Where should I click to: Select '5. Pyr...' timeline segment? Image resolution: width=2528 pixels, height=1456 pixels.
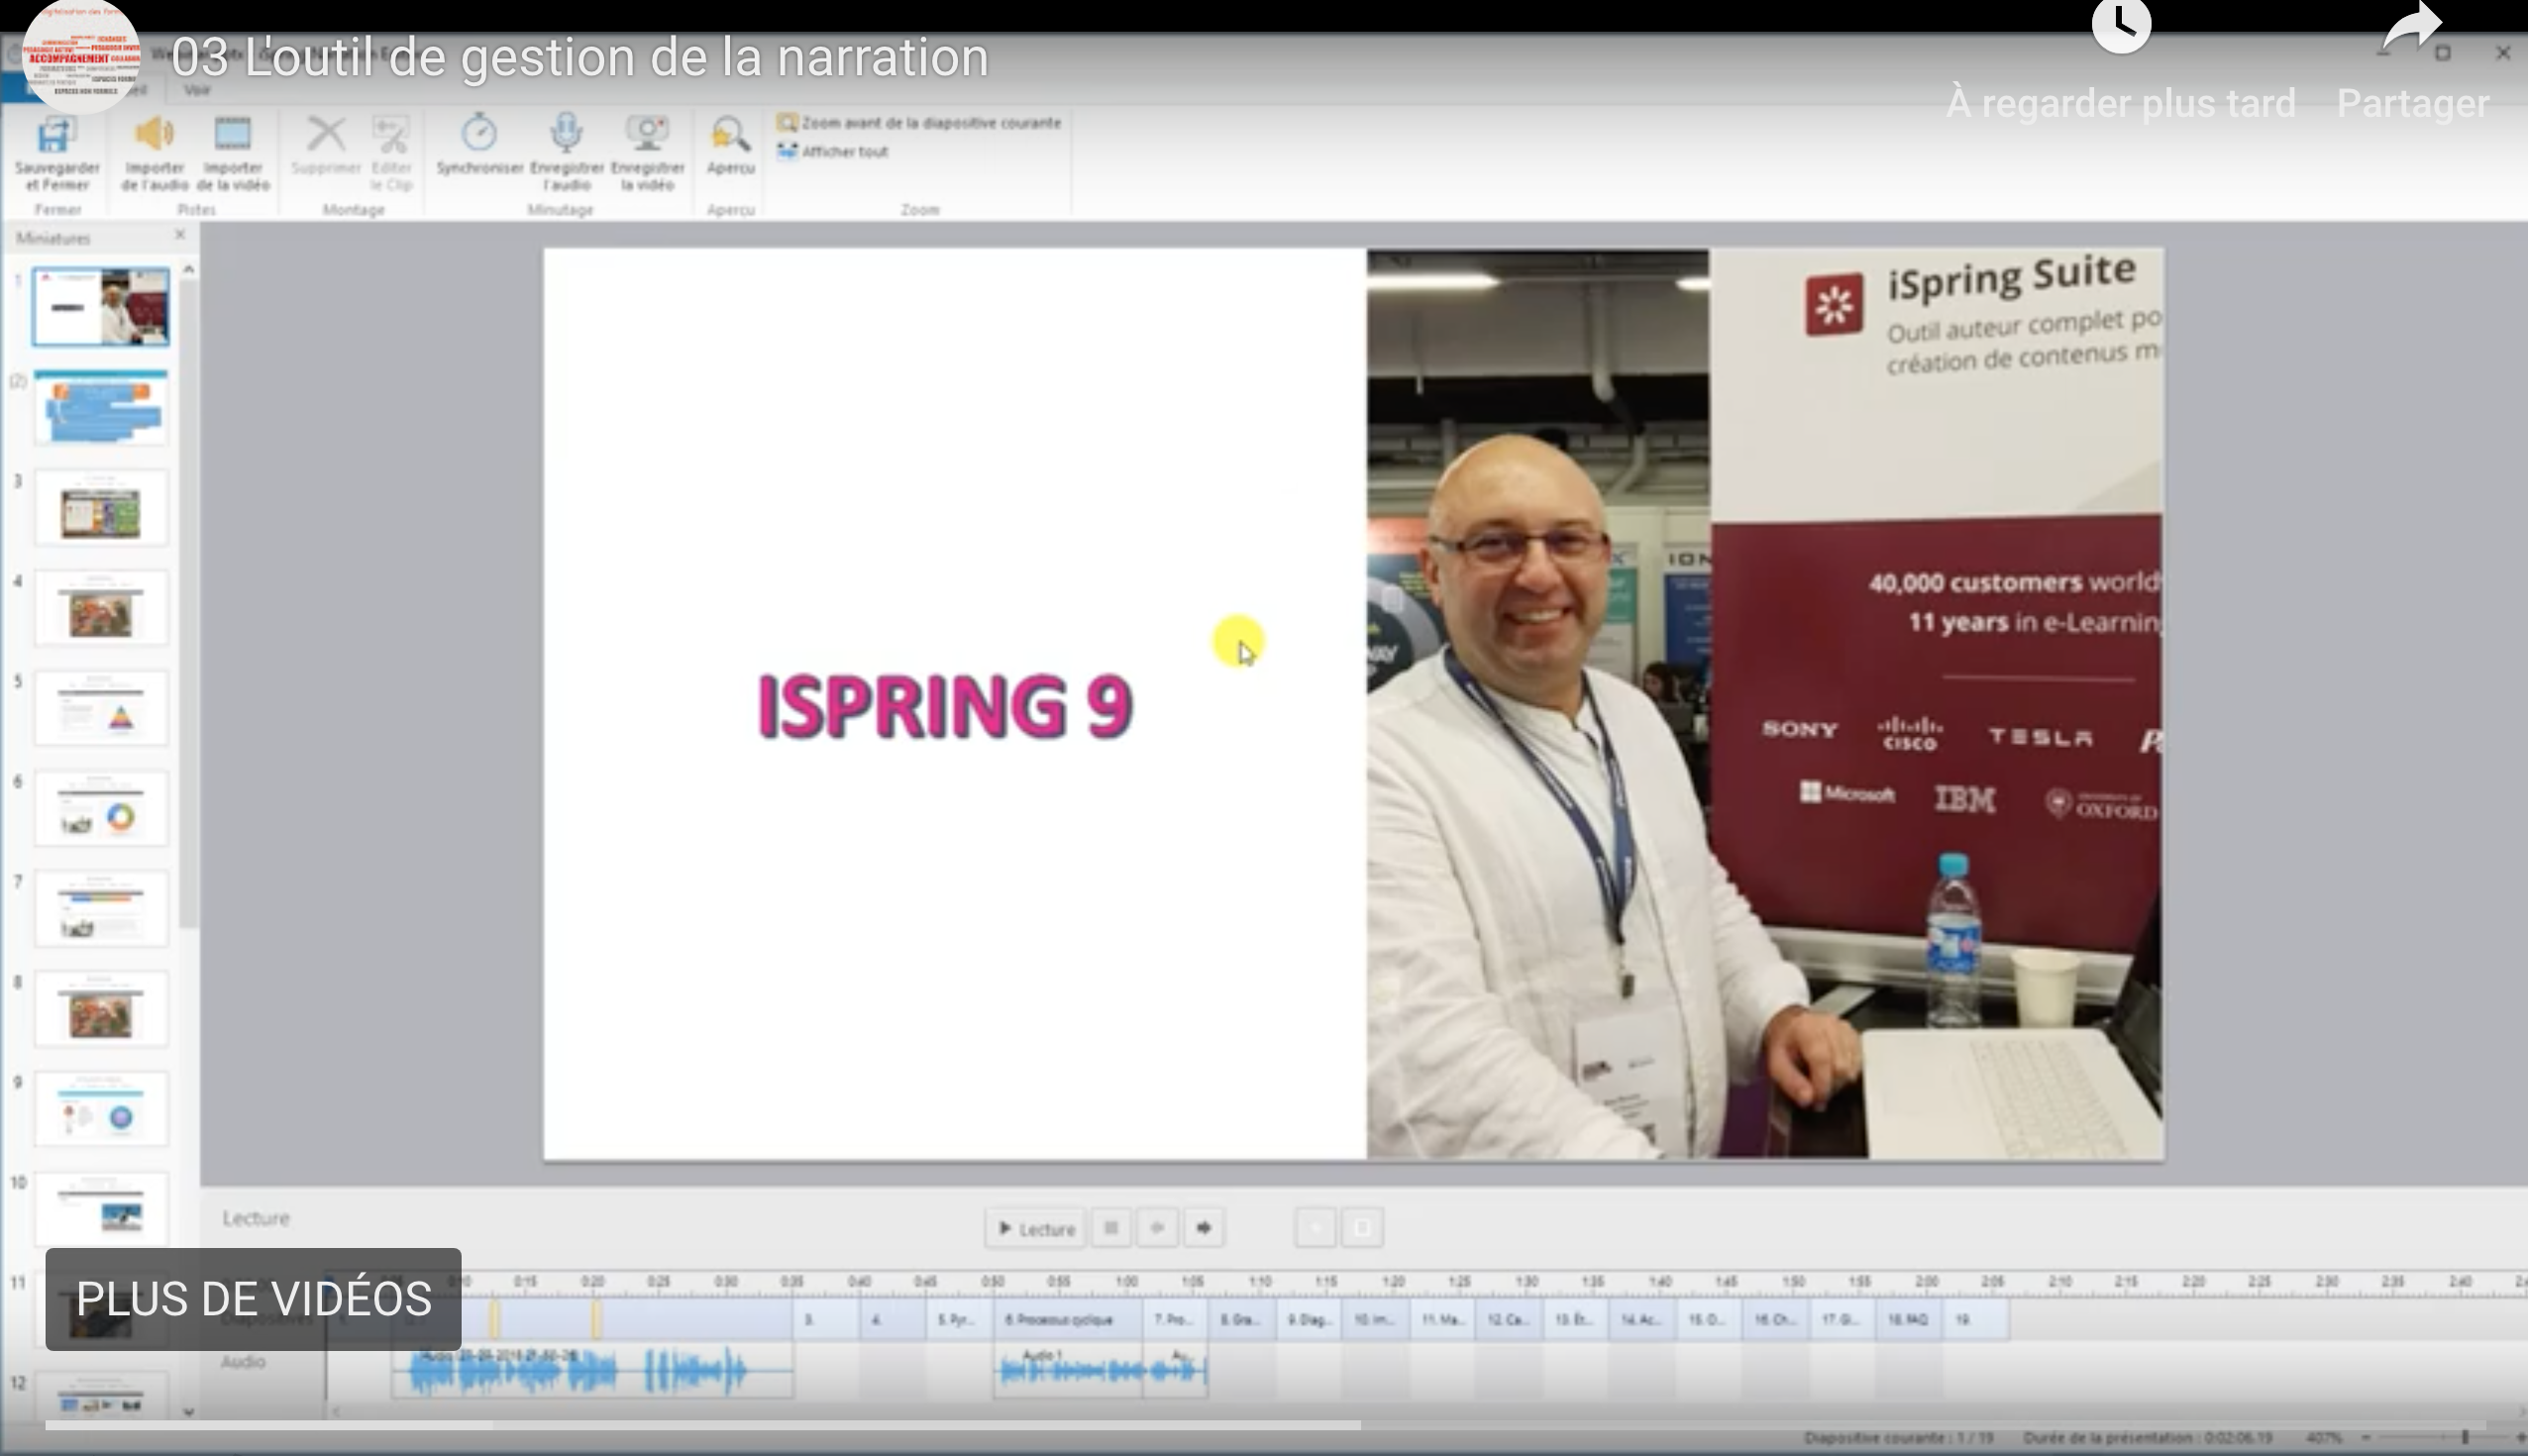pyautogui.click(x=959, y=1319)
